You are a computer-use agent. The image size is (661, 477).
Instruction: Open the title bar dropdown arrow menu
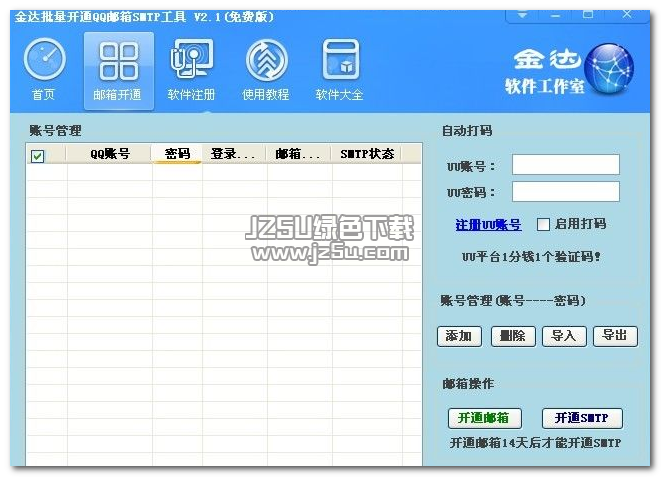pyautogui.click(x=522, y=15)
